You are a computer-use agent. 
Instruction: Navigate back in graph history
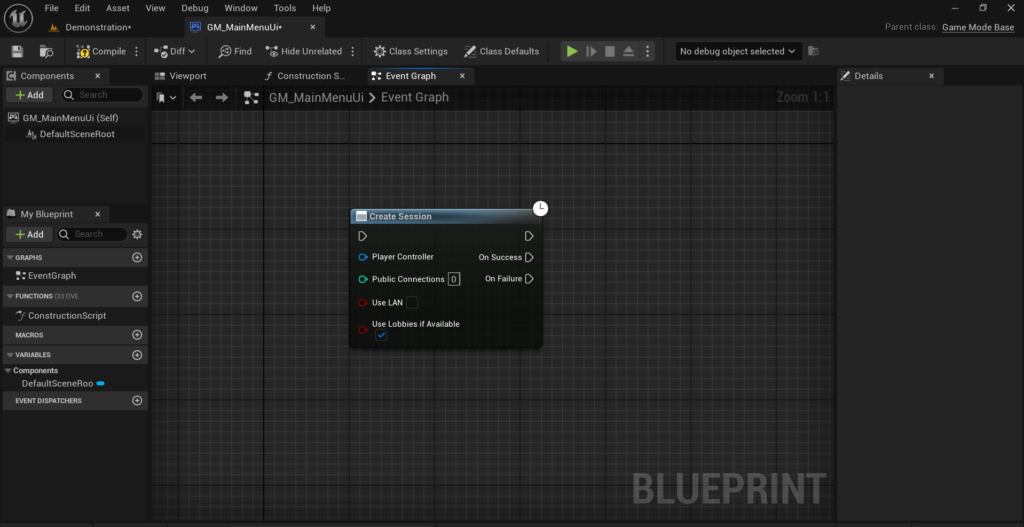tap(196, 97)
